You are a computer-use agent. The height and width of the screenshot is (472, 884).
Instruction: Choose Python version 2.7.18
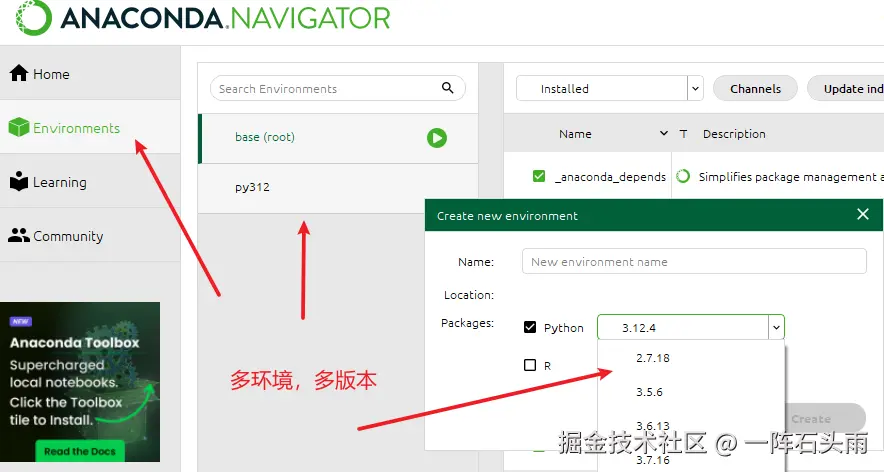pos(653,358)
